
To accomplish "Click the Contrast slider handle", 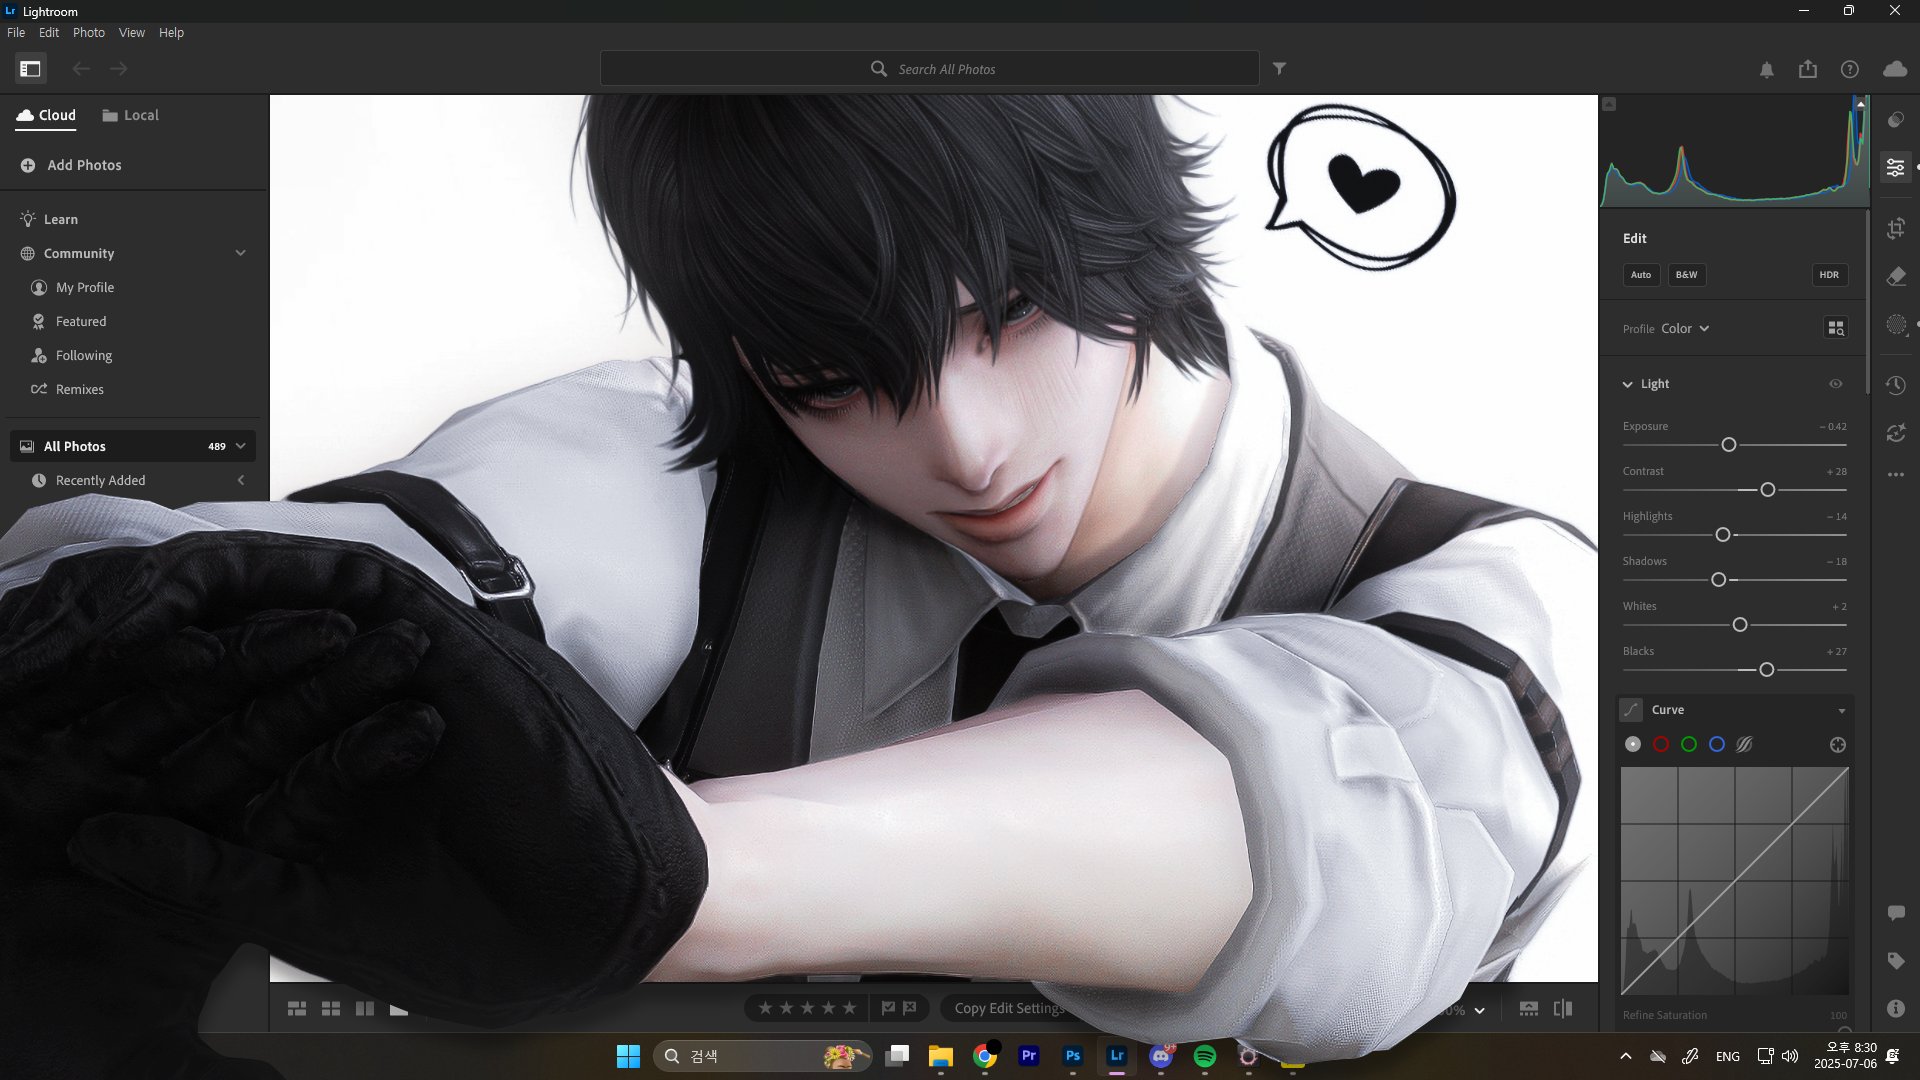I will point(1768,490).
